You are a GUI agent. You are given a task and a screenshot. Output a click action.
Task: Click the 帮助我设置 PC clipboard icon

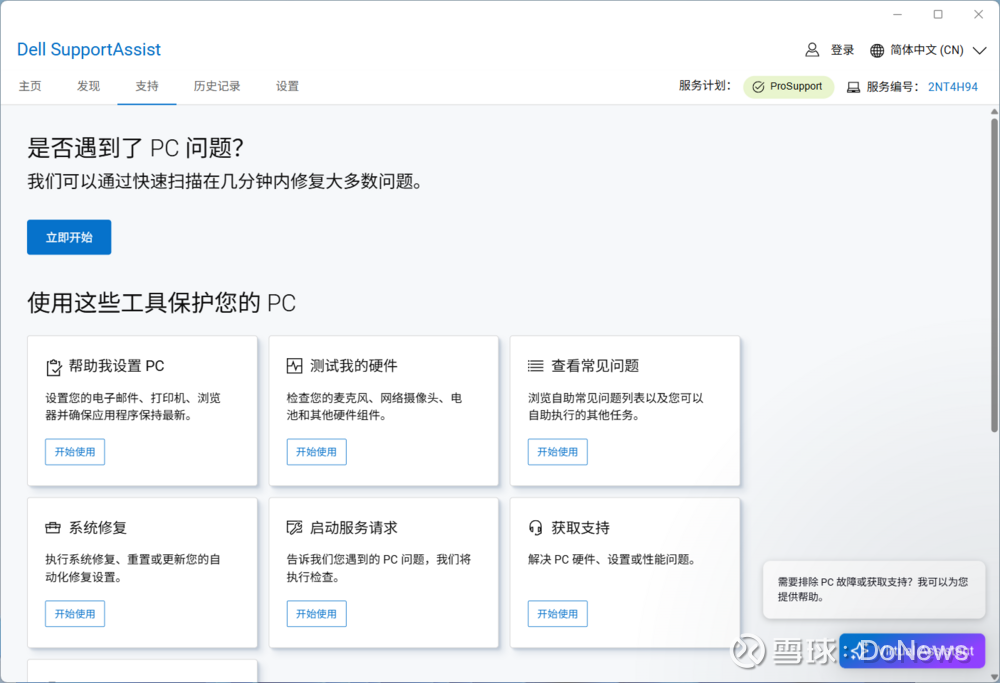pyautogui.click(x=54, y=367)
